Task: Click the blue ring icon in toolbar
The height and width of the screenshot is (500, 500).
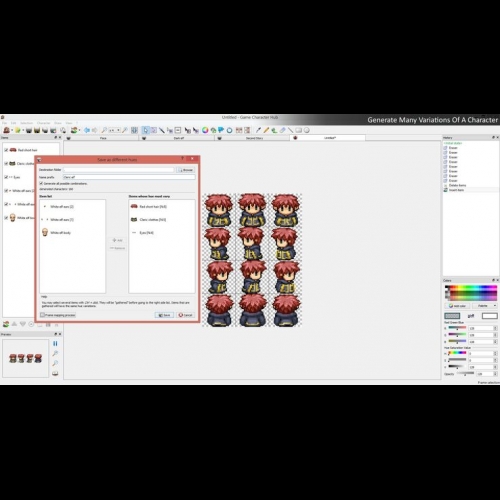Action: coord(229,130)
